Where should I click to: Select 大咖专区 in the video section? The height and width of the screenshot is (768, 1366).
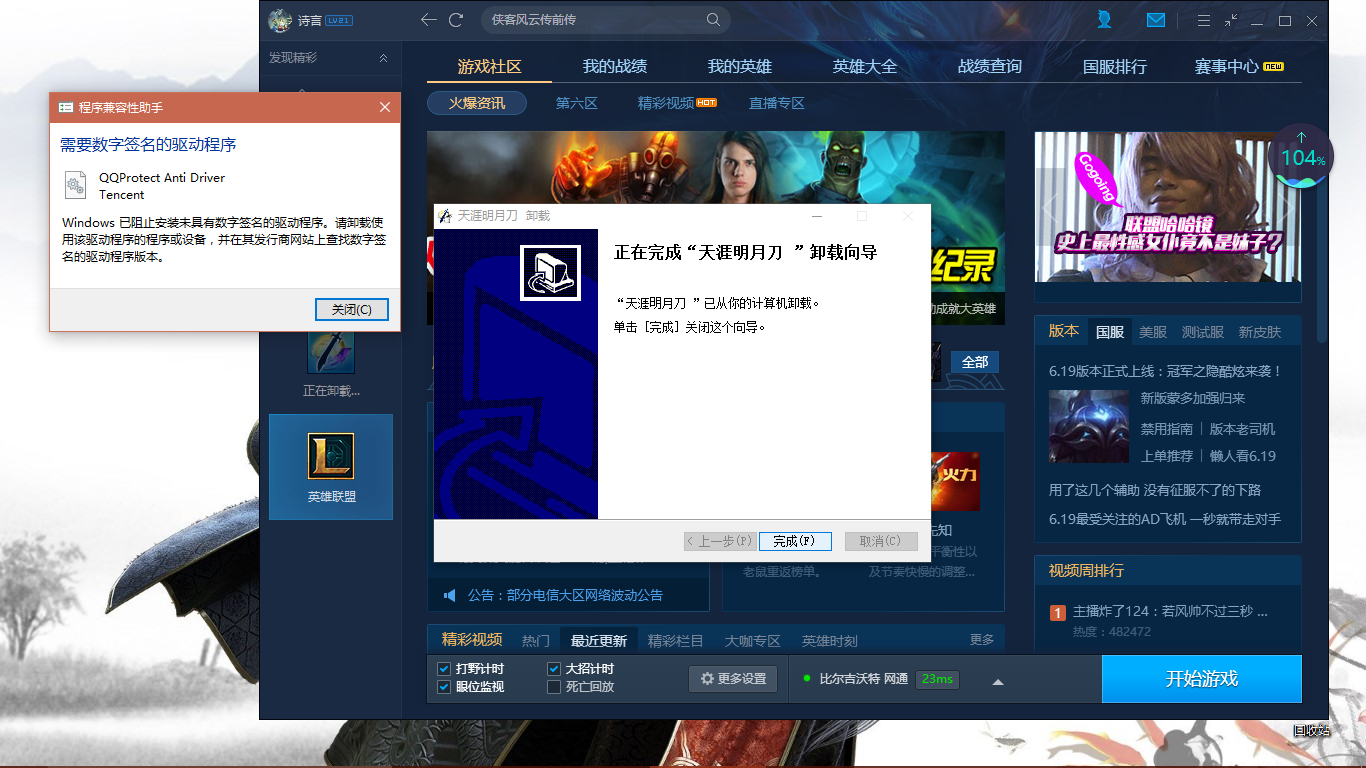click(753, 641)
